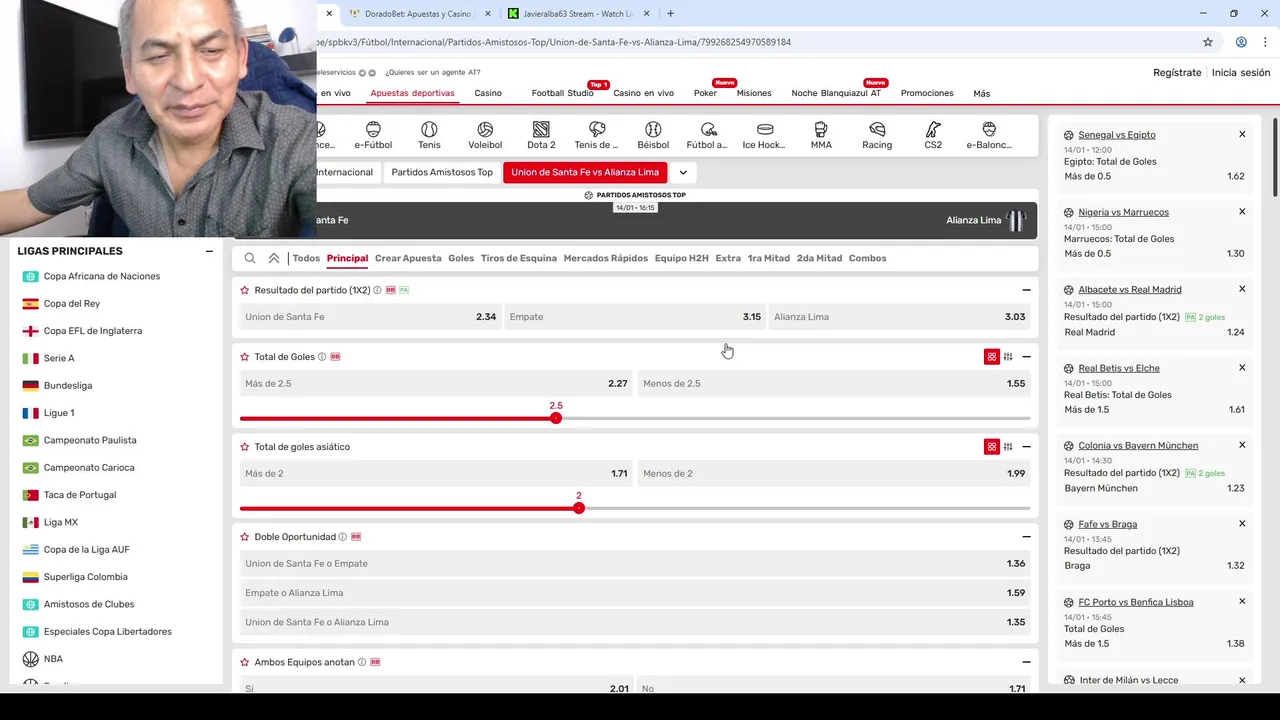Show info for Resultado del partido market
The height and width of the screenshot is (720, 1280).
click(x=377, y=290)
